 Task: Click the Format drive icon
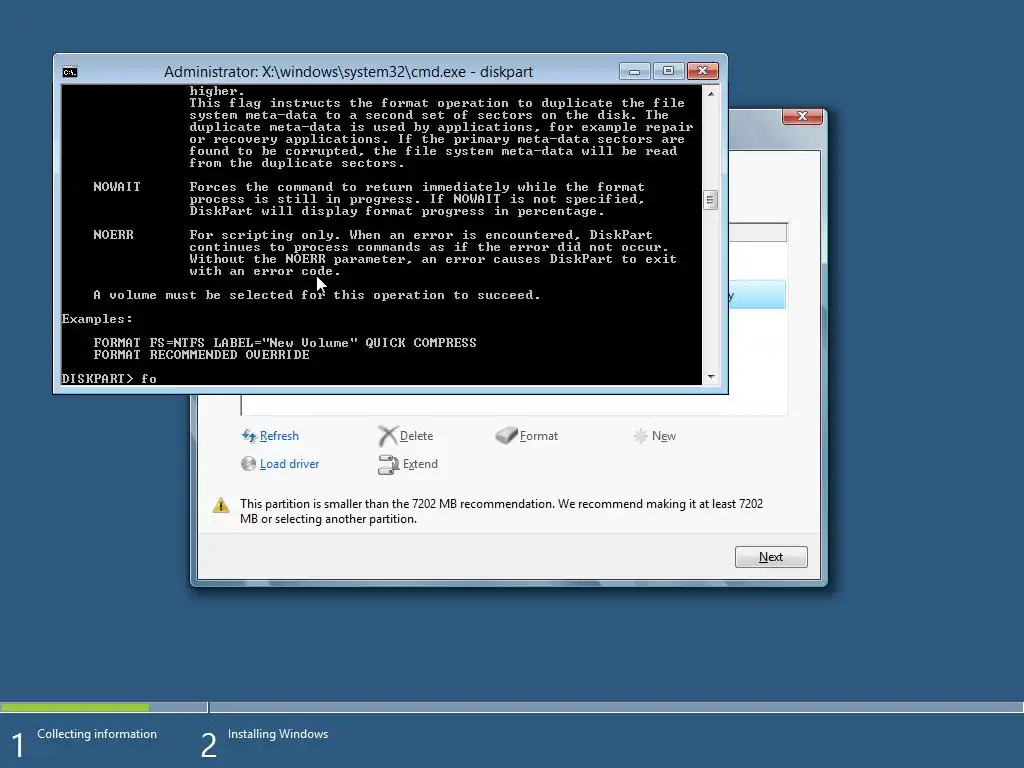(506, 436)
